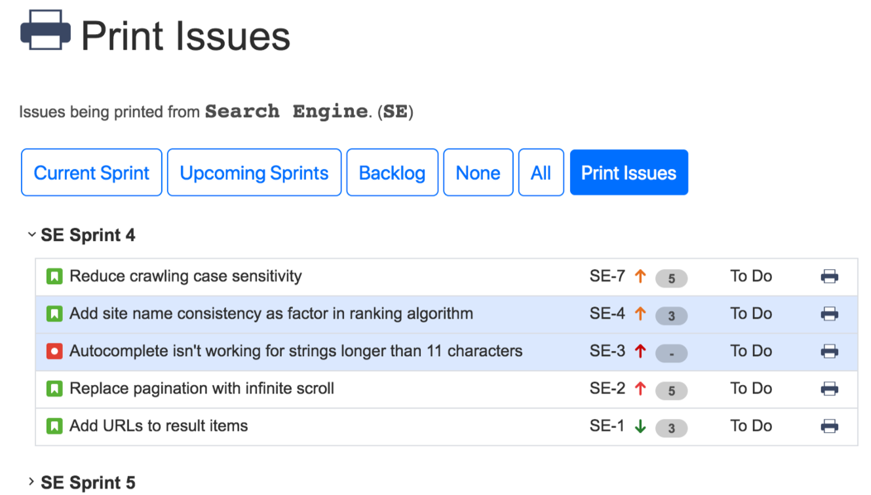Select the Backlog filter

392,173
